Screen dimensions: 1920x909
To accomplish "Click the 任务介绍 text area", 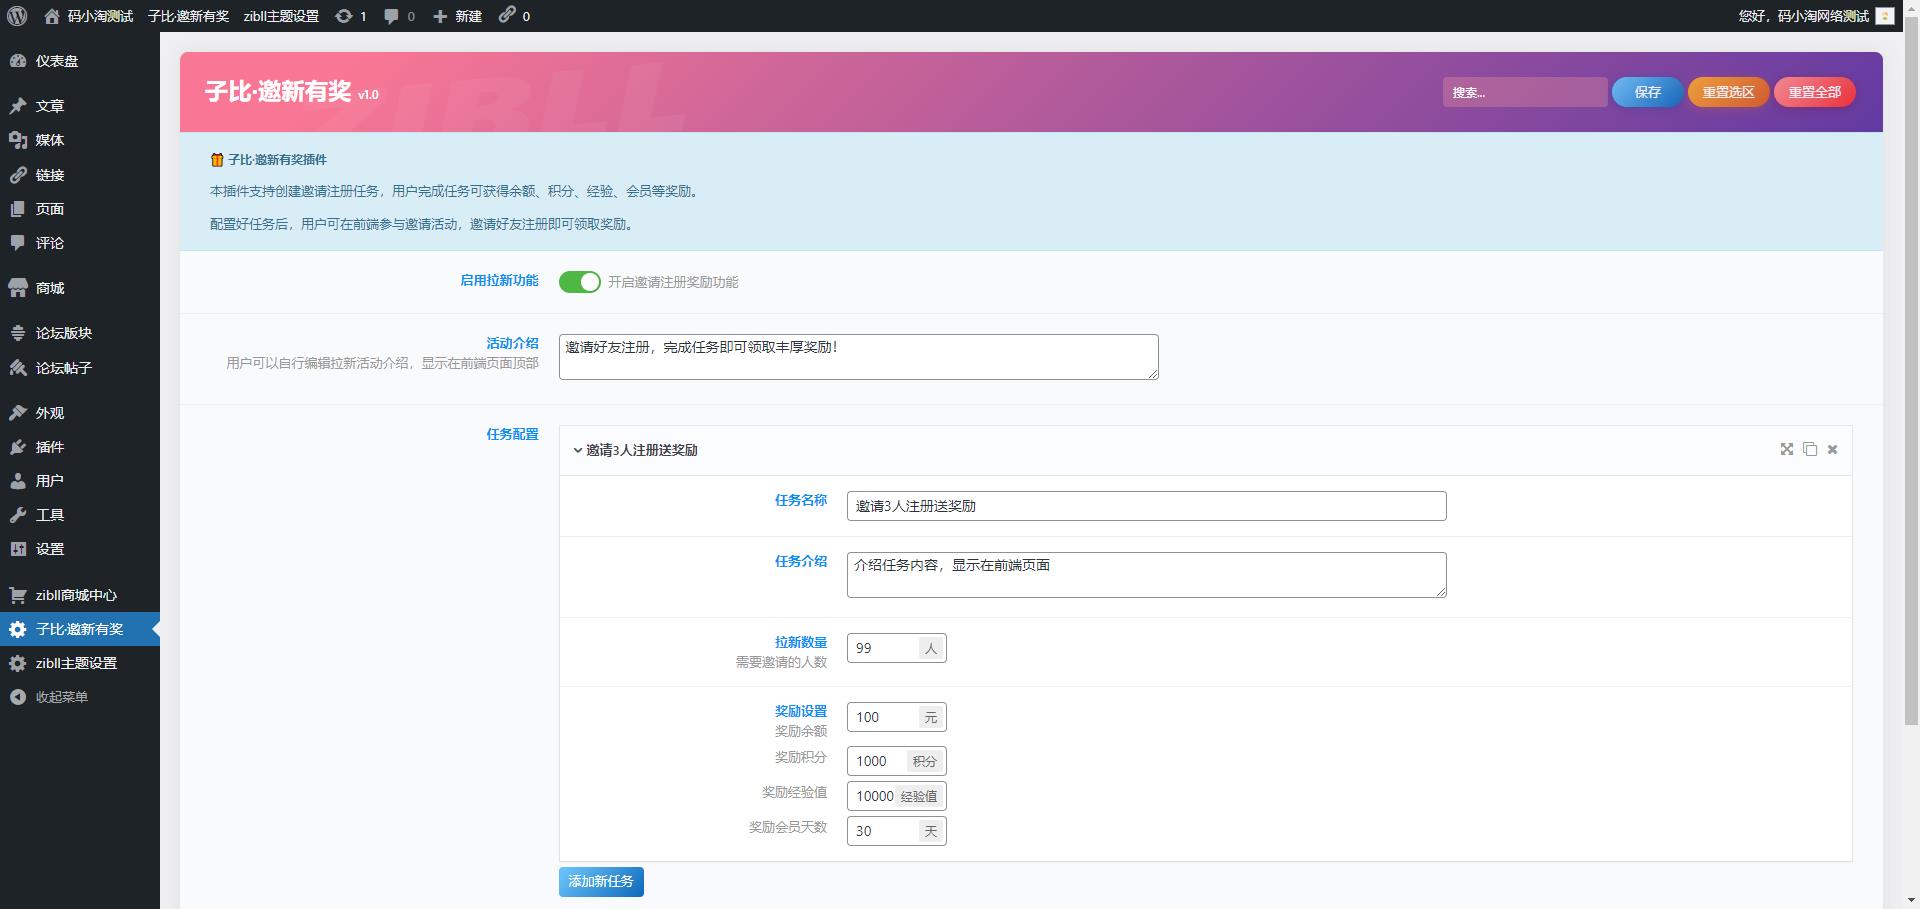I will (1147, 575).
